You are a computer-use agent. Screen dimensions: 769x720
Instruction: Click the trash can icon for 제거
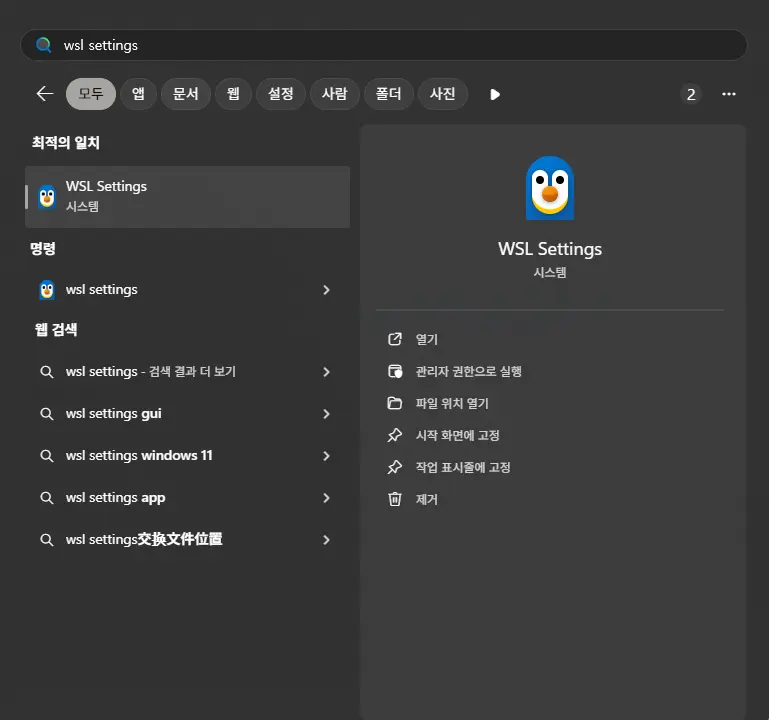pos(395,499)
